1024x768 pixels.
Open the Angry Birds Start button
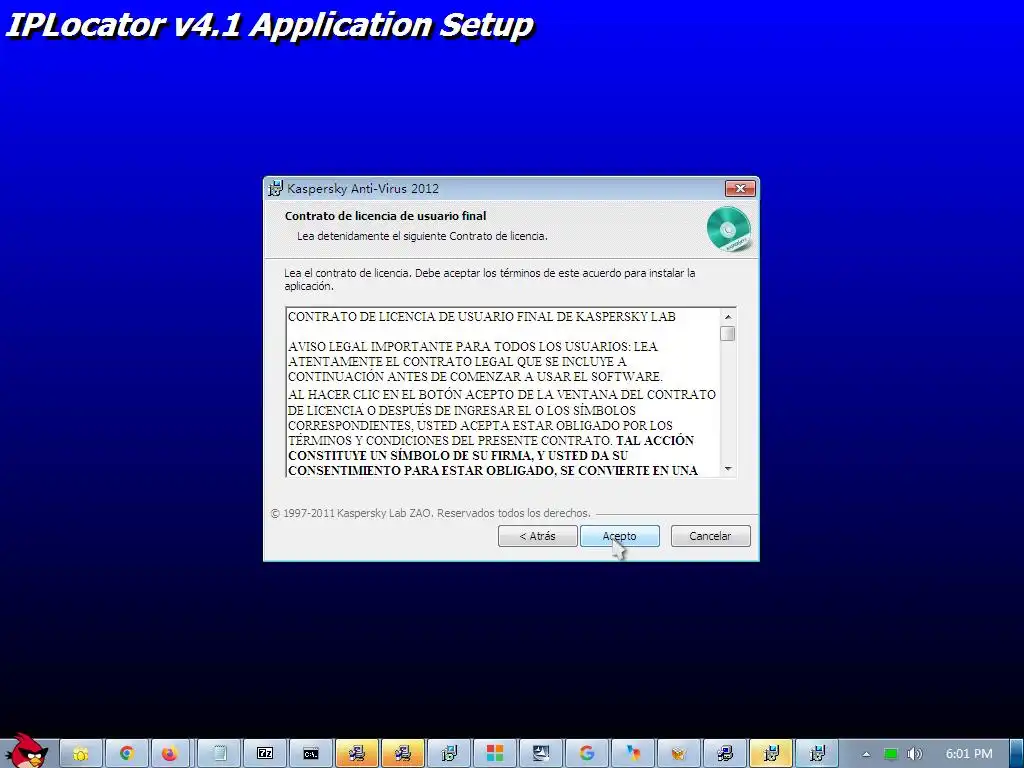25,751
